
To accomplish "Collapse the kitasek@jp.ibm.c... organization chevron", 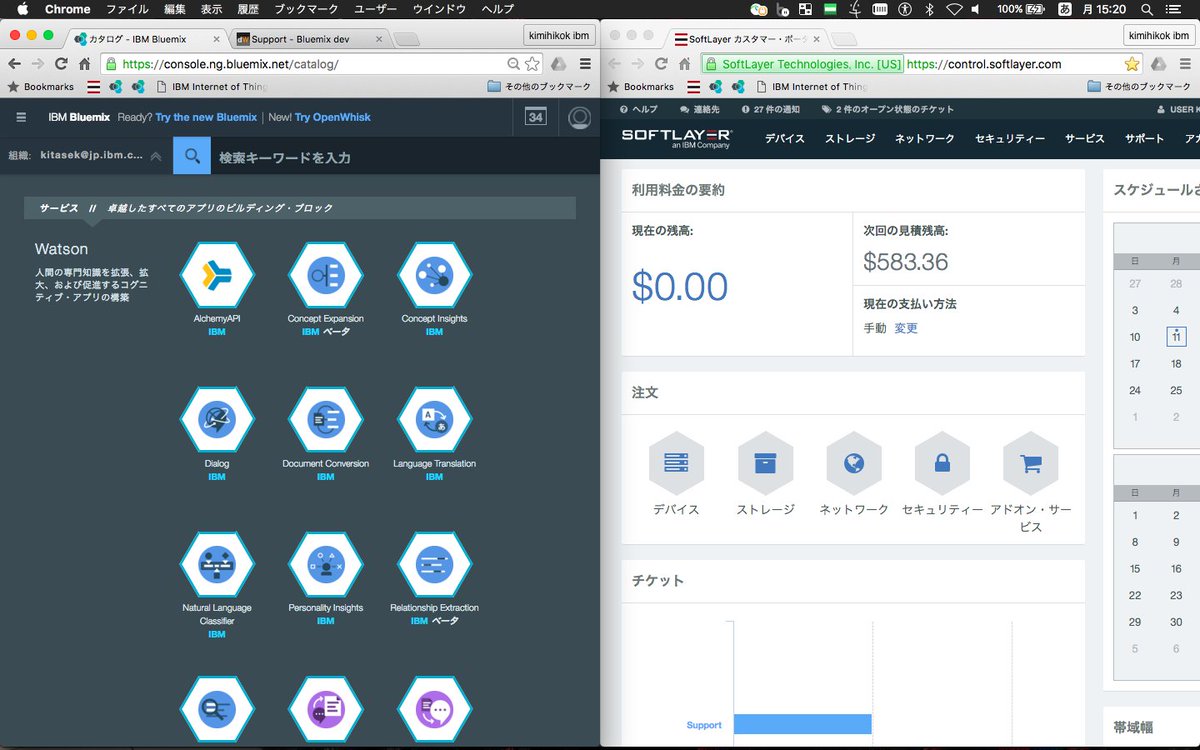I will tap(156, 156).
